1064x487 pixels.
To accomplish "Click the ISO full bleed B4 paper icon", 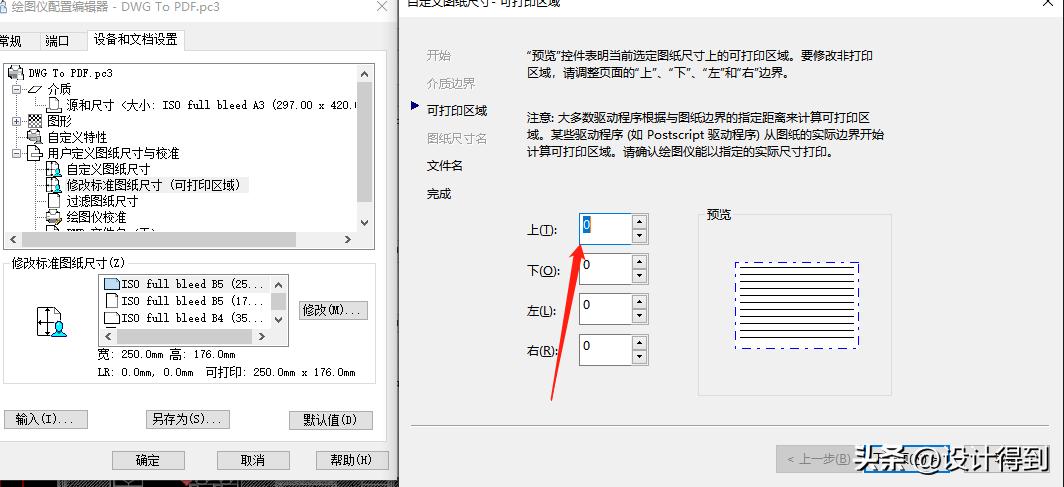I will coord(111,317).
